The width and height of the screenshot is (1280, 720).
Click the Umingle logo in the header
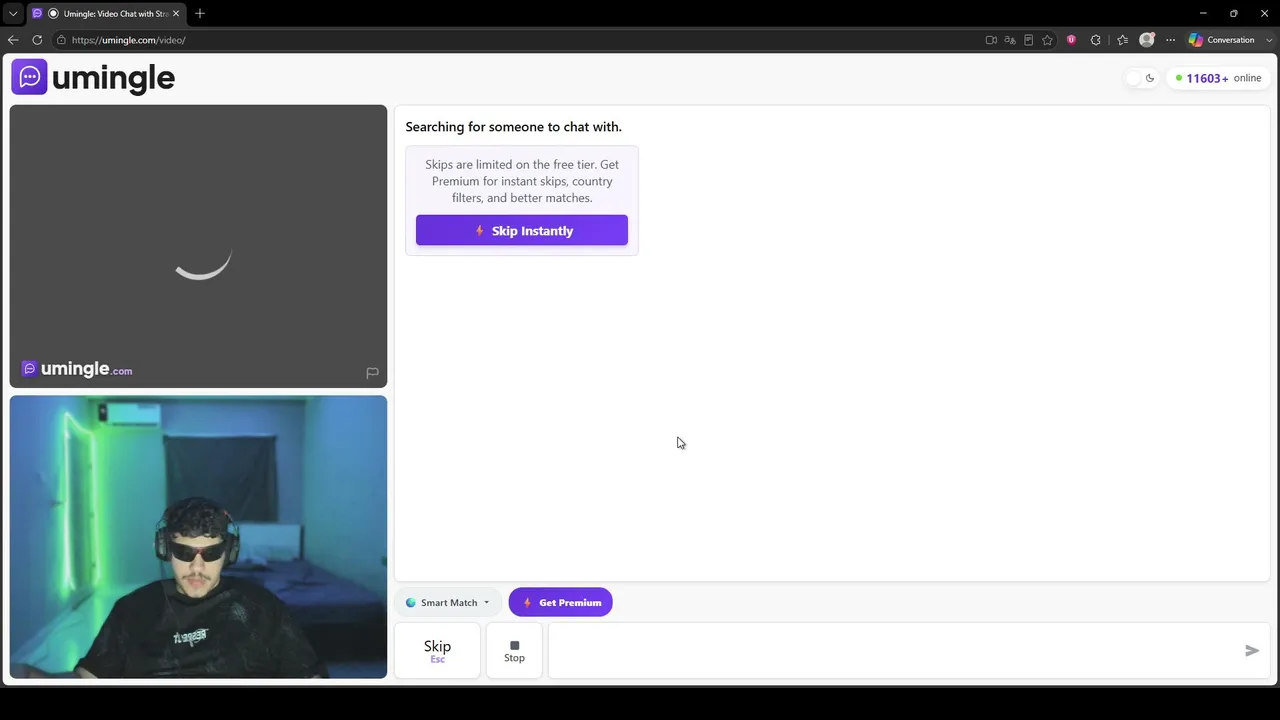[x=93, y=77]
